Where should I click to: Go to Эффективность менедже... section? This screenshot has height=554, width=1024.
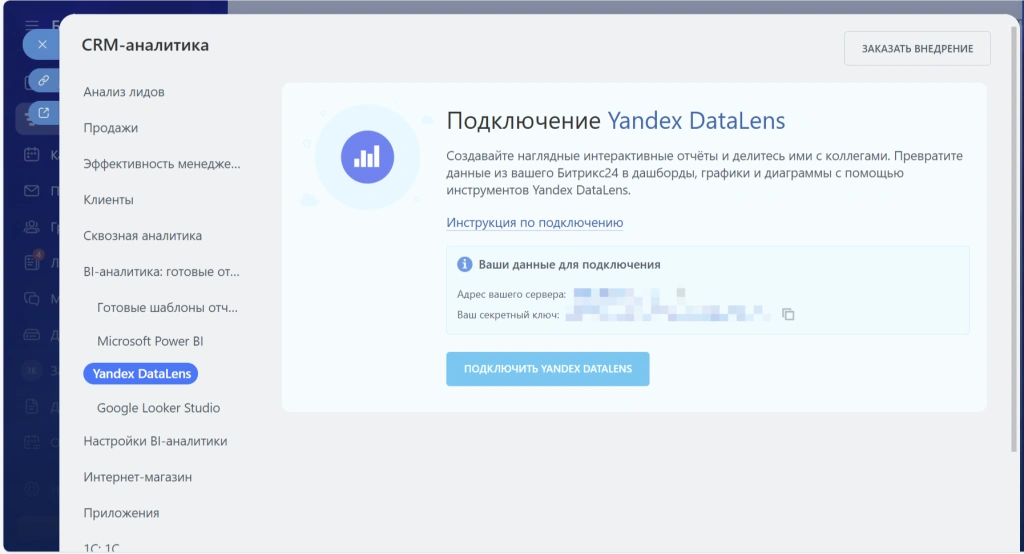coord(161,164)
